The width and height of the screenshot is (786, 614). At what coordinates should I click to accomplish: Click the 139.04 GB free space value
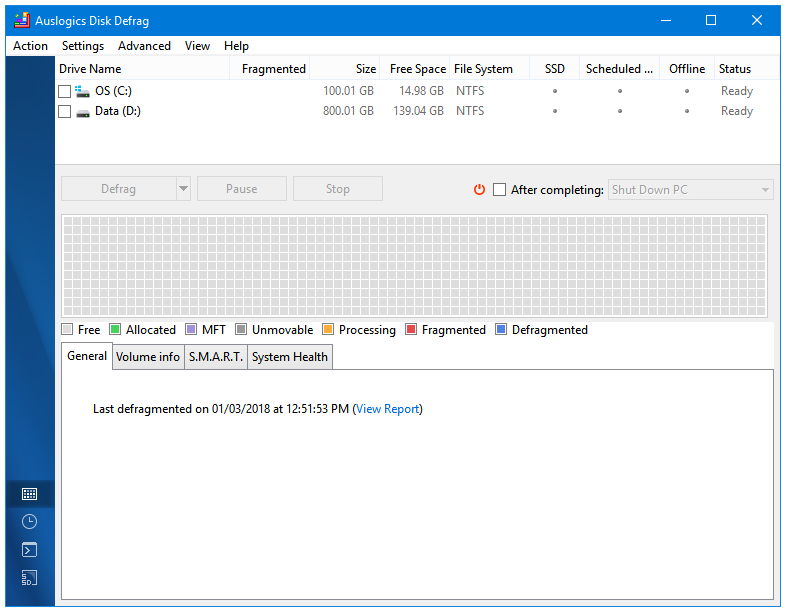click(x=419, y=111)
